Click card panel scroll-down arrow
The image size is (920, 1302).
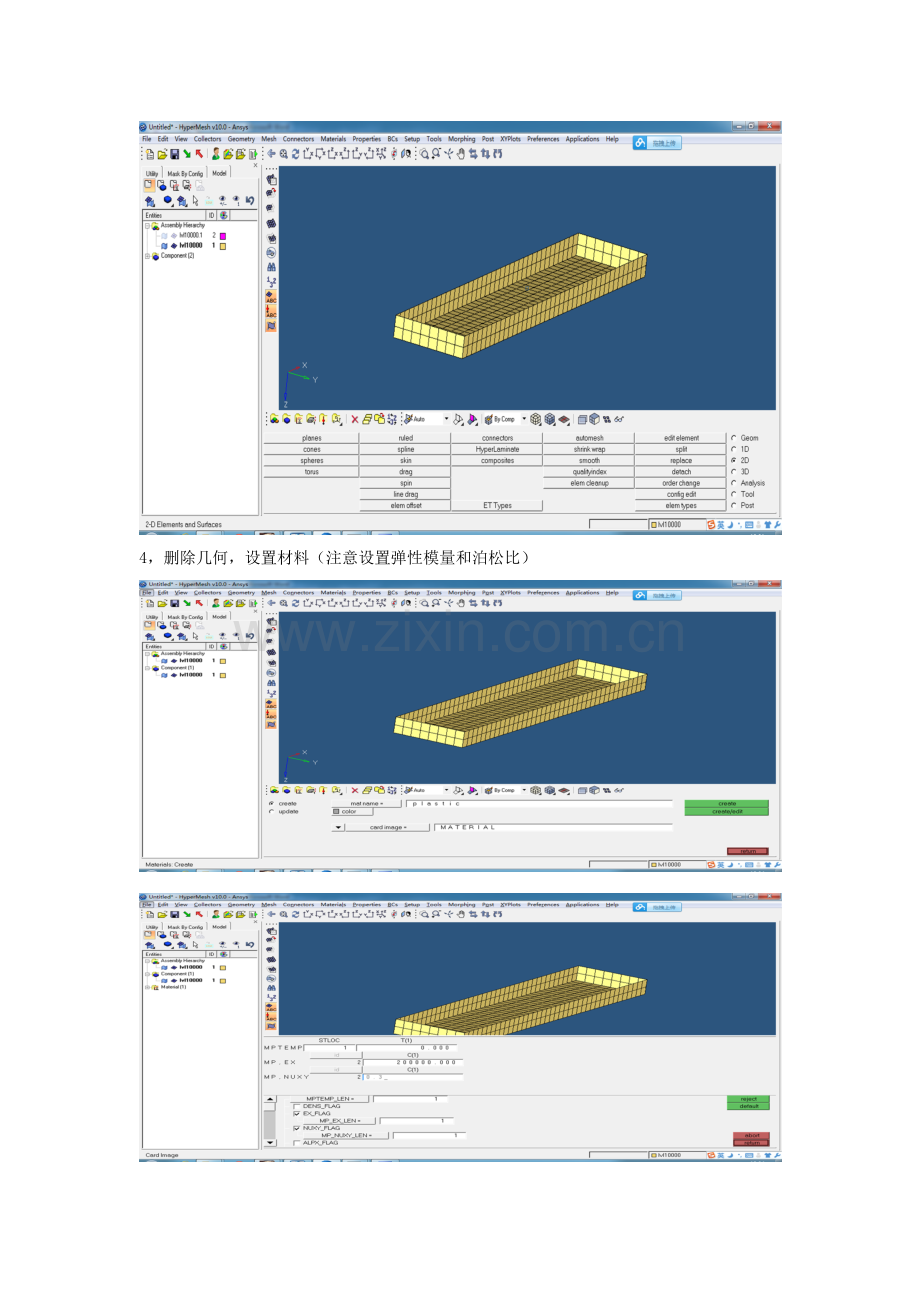[269, 1141]
